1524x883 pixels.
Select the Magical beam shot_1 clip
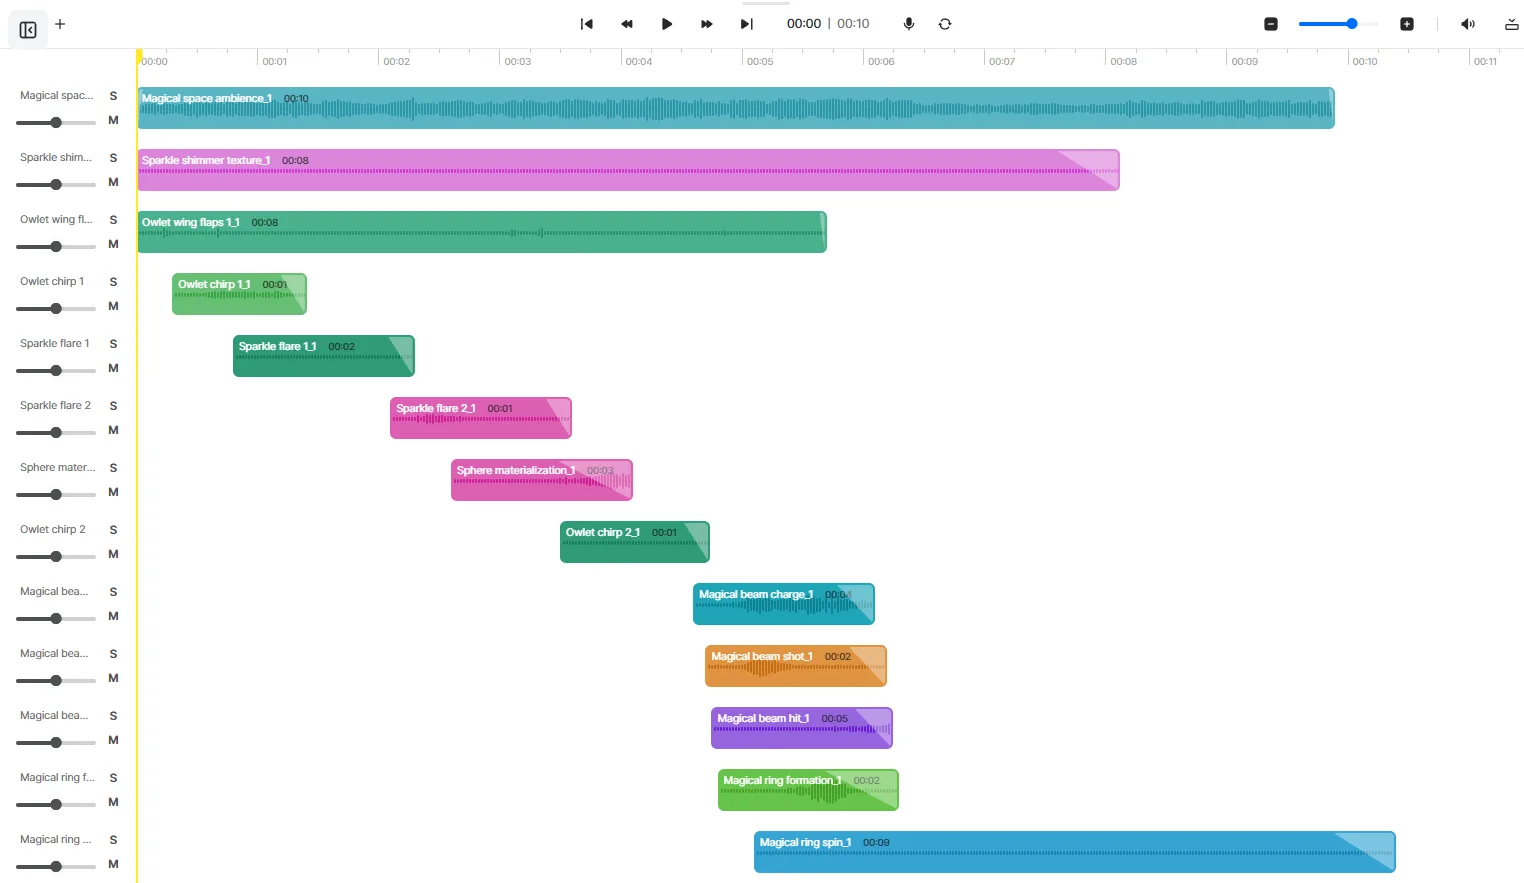pyautogui.click(x=796, y=666)
